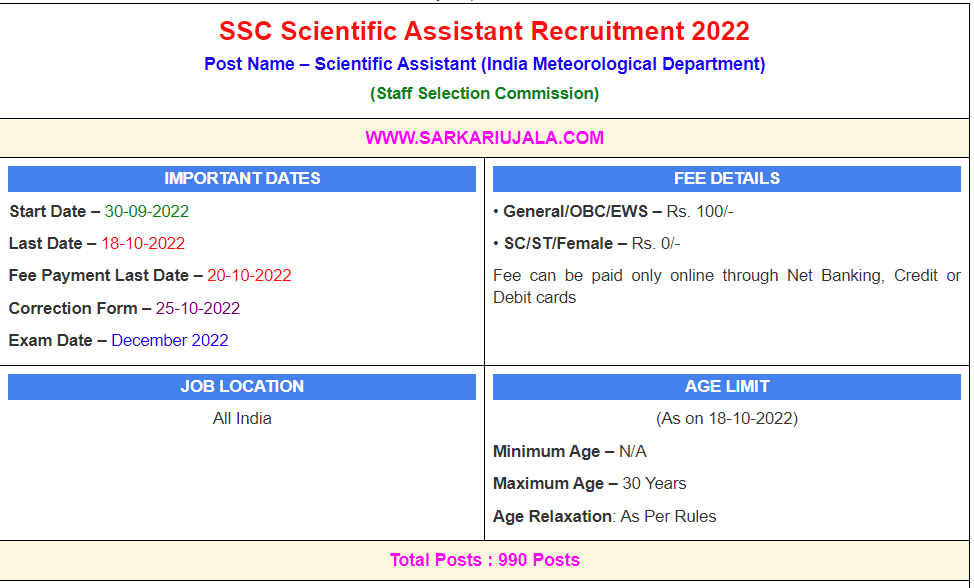Click the correction form date 25-10-2022

tap(198, 308)
